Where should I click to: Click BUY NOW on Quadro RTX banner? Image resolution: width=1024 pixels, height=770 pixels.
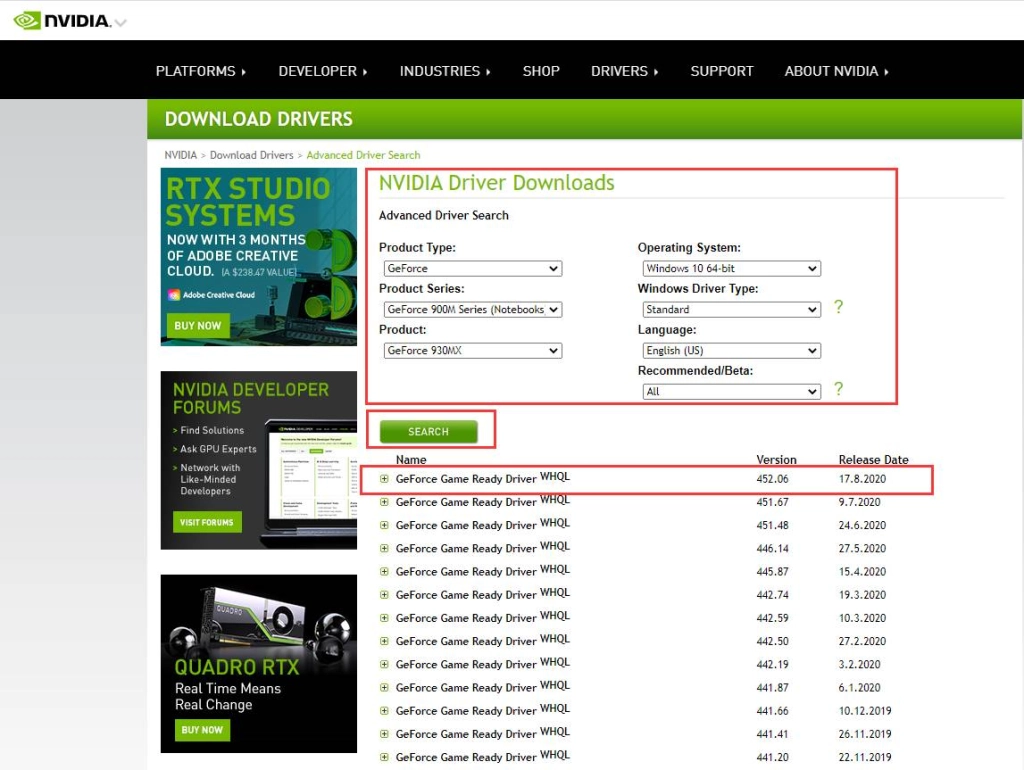(x=202, y=730)
